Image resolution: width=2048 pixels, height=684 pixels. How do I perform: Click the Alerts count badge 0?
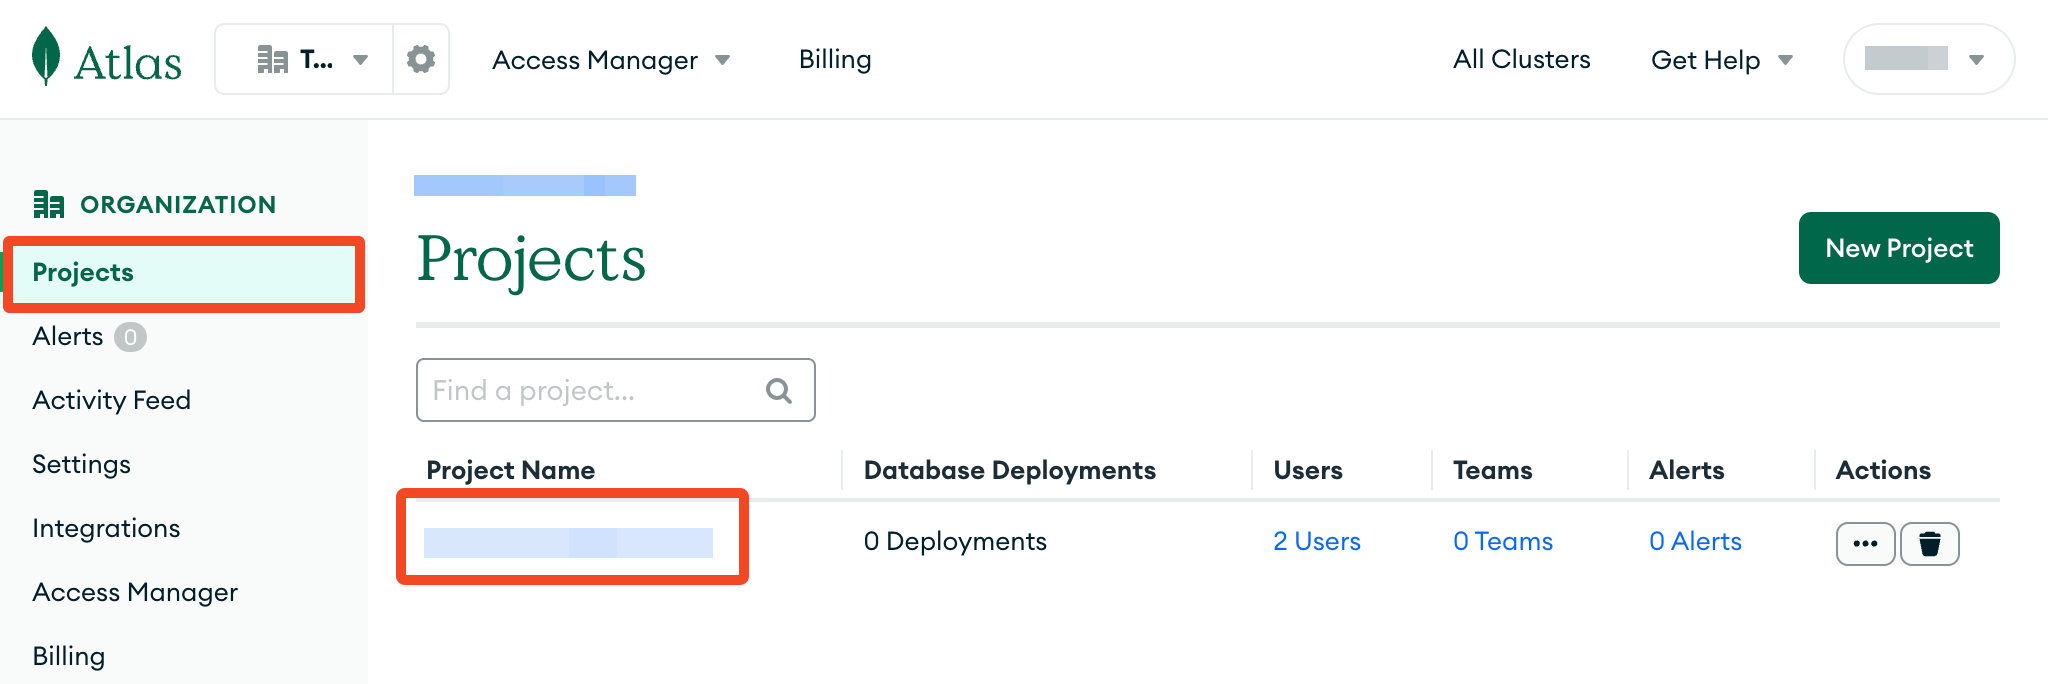click(x=130, y=337)
